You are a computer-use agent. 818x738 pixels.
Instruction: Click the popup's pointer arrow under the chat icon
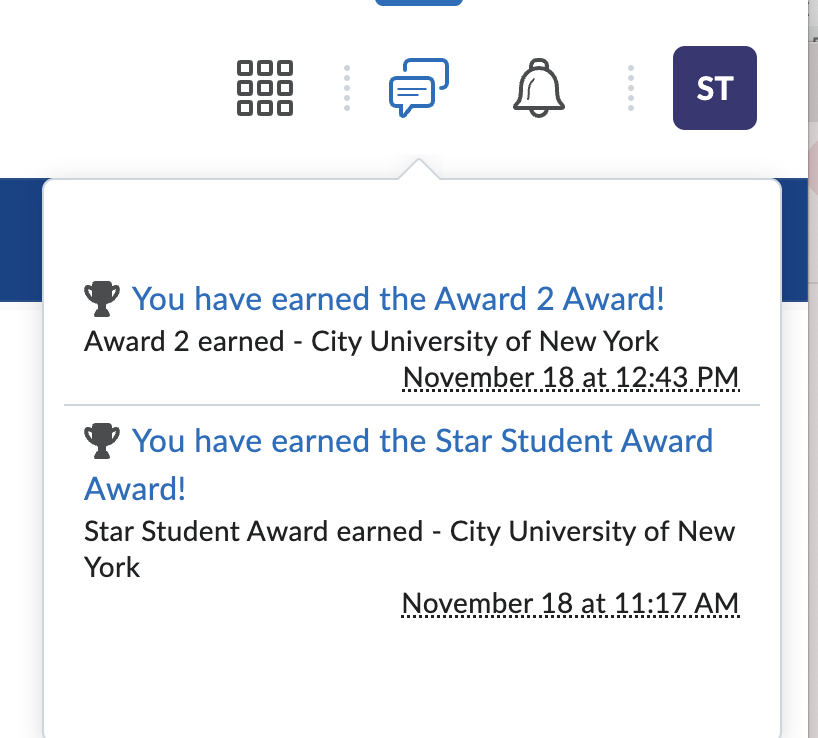pos(418,170)
